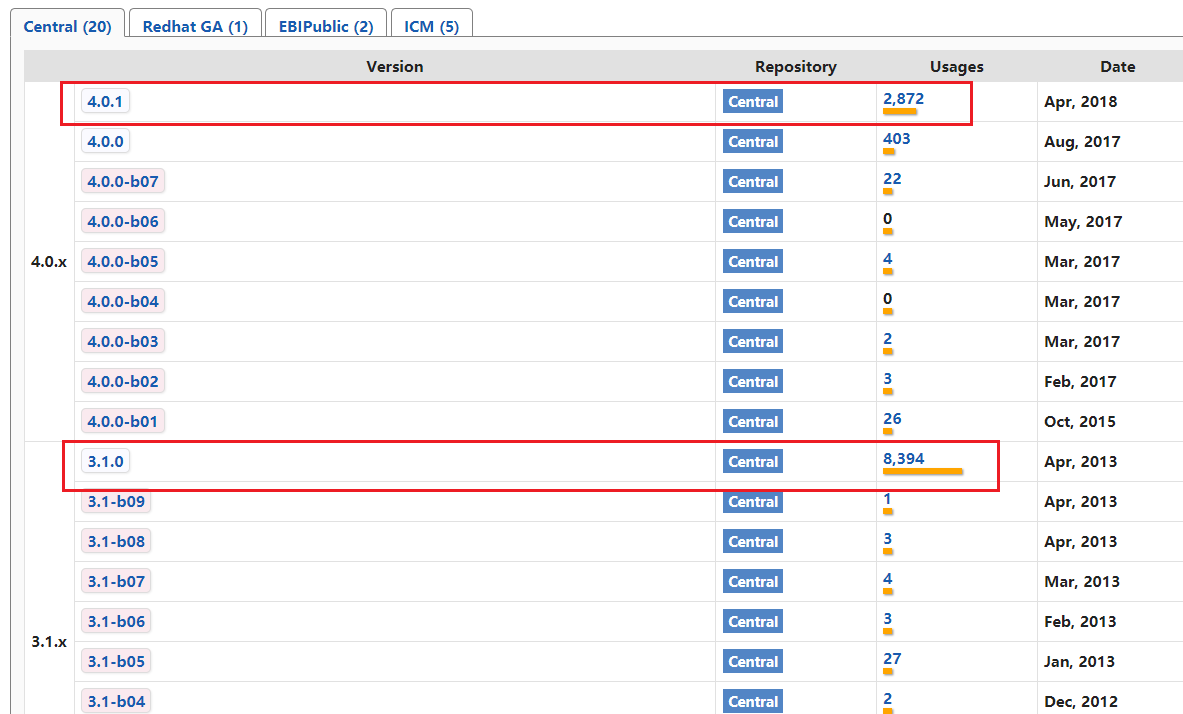The height and width of the screenshot is (714, 1183).
Task: Open the 3.1-b06 version link
Action: click(116, 621)
